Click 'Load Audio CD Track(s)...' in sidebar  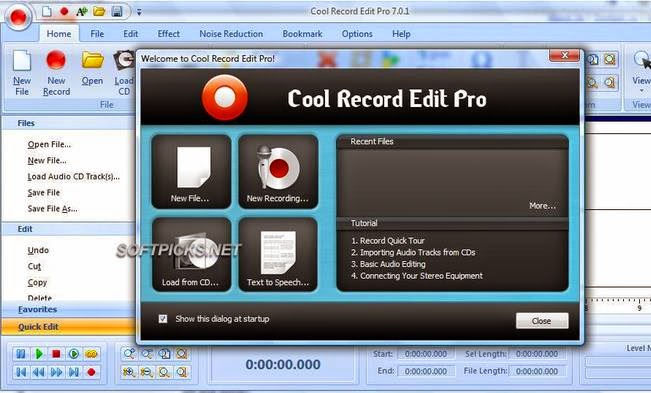coord(73,176)
